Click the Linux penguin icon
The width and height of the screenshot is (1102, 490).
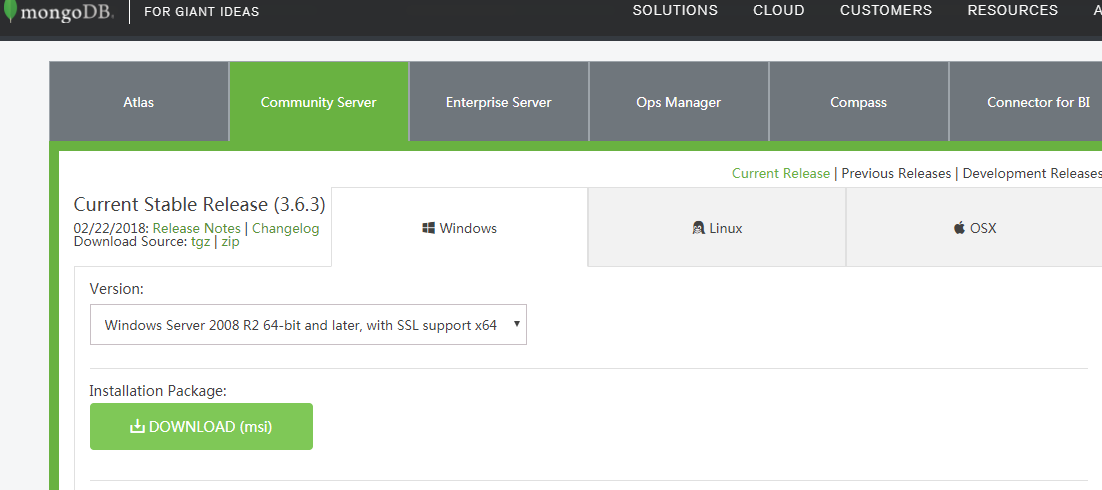click(x=699, y=228)
